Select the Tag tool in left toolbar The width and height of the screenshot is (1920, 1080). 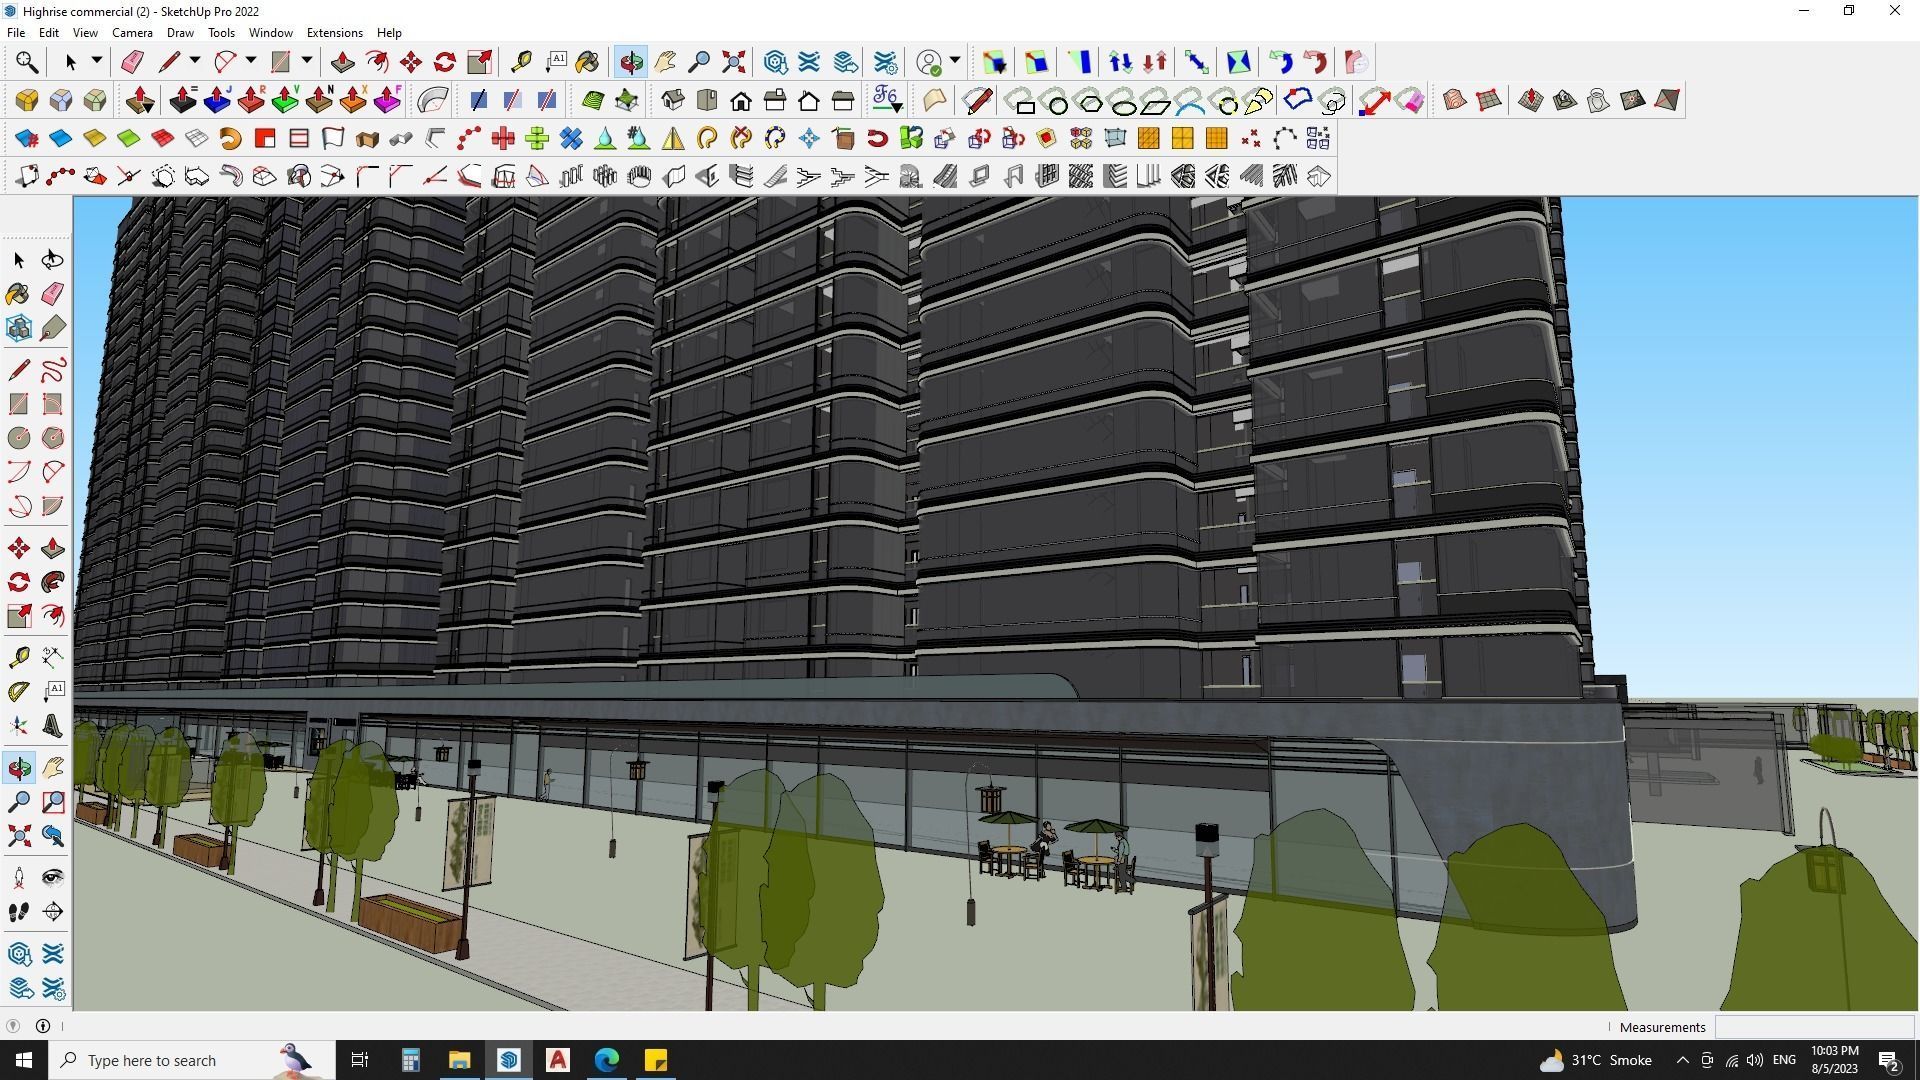point(53,328)
